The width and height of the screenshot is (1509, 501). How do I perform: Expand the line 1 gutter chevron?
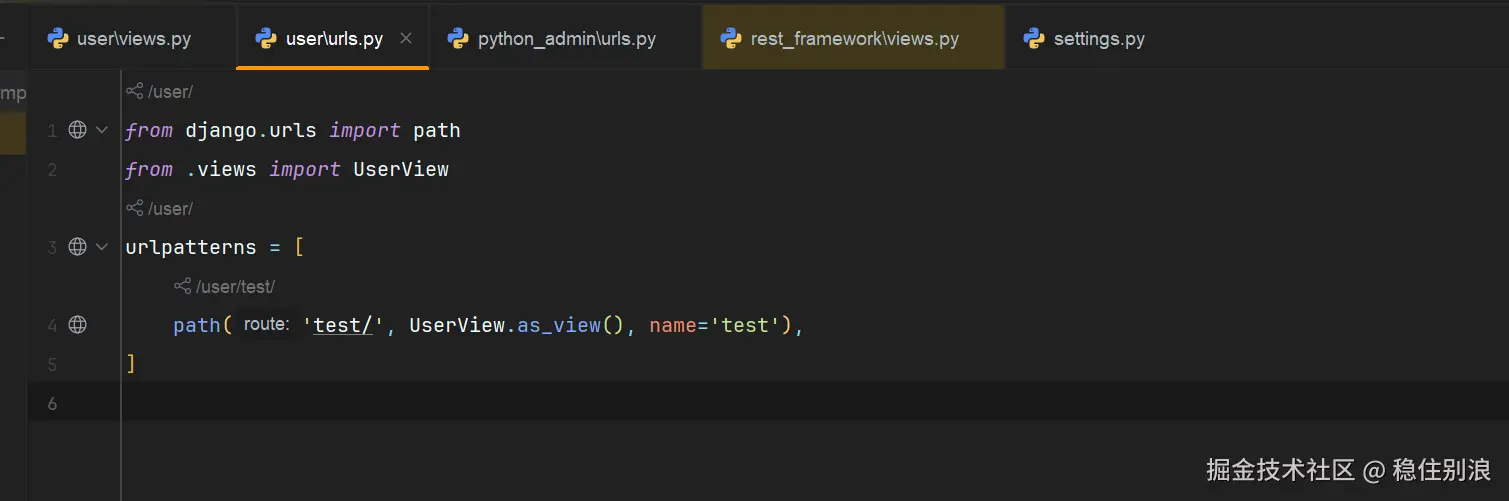click(102, 130)
